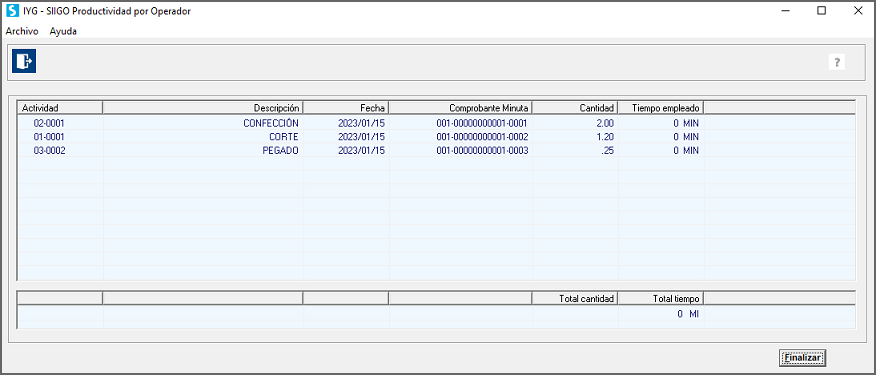Screen dimensions: 876x375
Task: Click the 0 MIN time in CORTE row
Action: point(661,137)
